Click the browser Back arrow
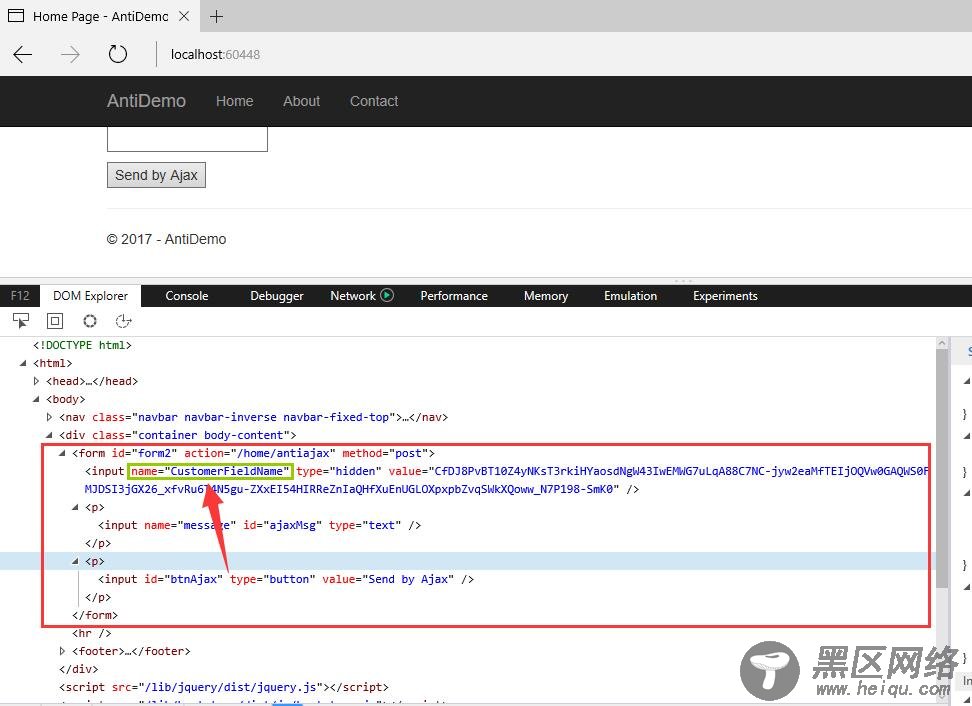This screenshot has width=972, height=706. pos(22,55)
